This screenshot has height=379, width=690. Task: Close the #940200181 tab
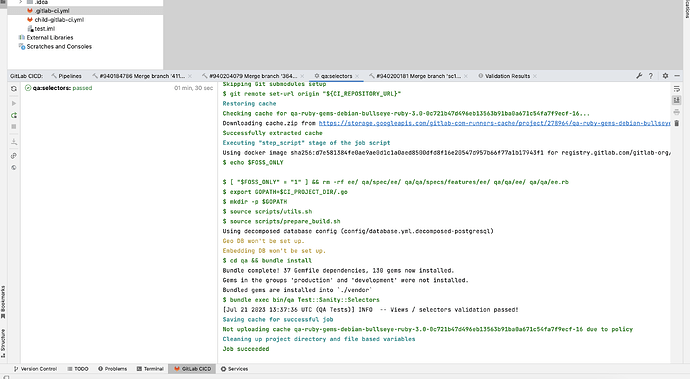(x=466, y=76)
